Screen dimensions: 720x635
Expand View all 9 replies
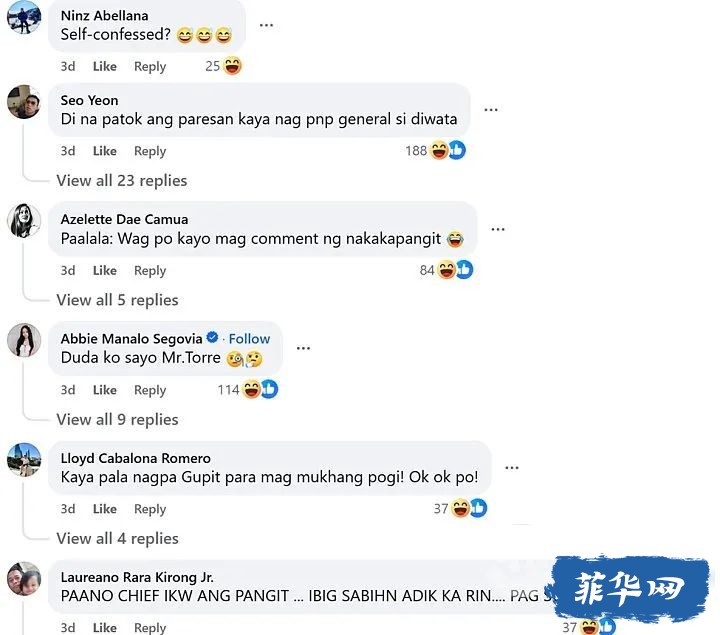118,419
